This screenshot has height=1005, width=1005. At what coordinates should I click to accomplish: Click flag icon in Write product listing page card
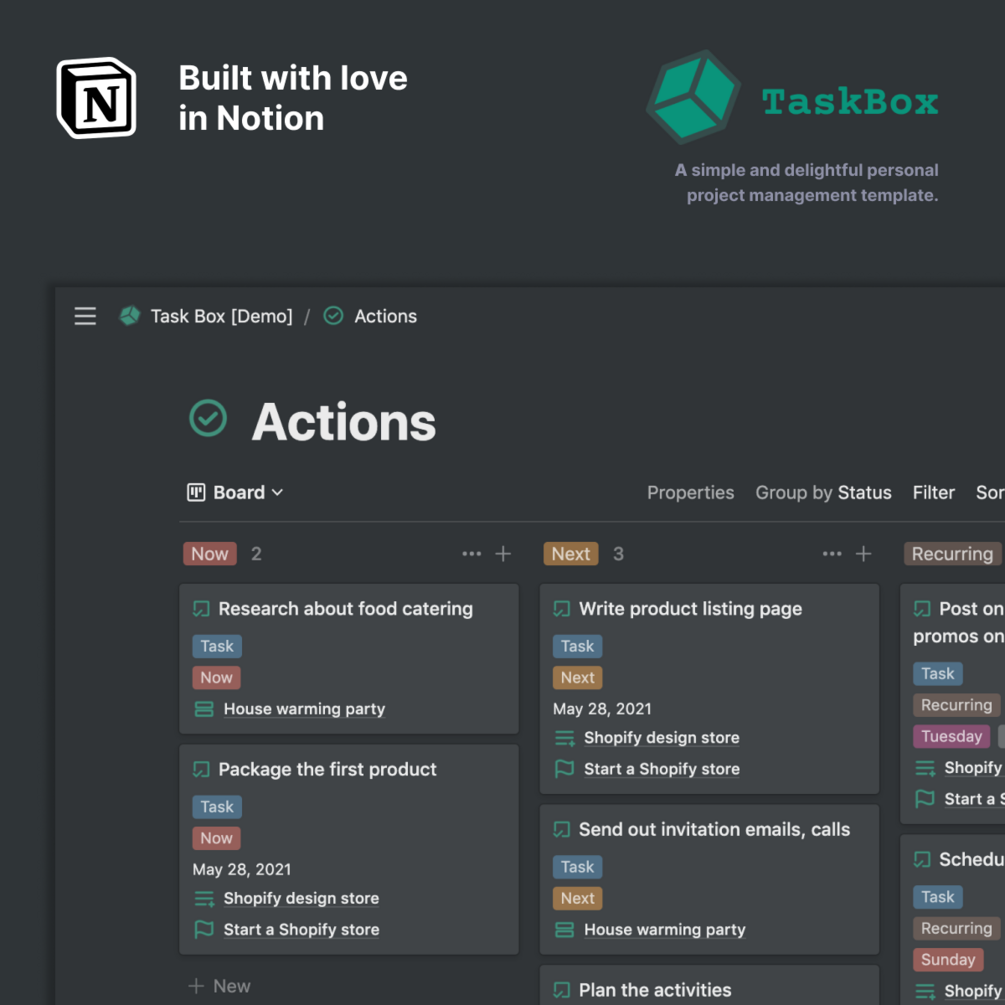(x=564, y=768)
